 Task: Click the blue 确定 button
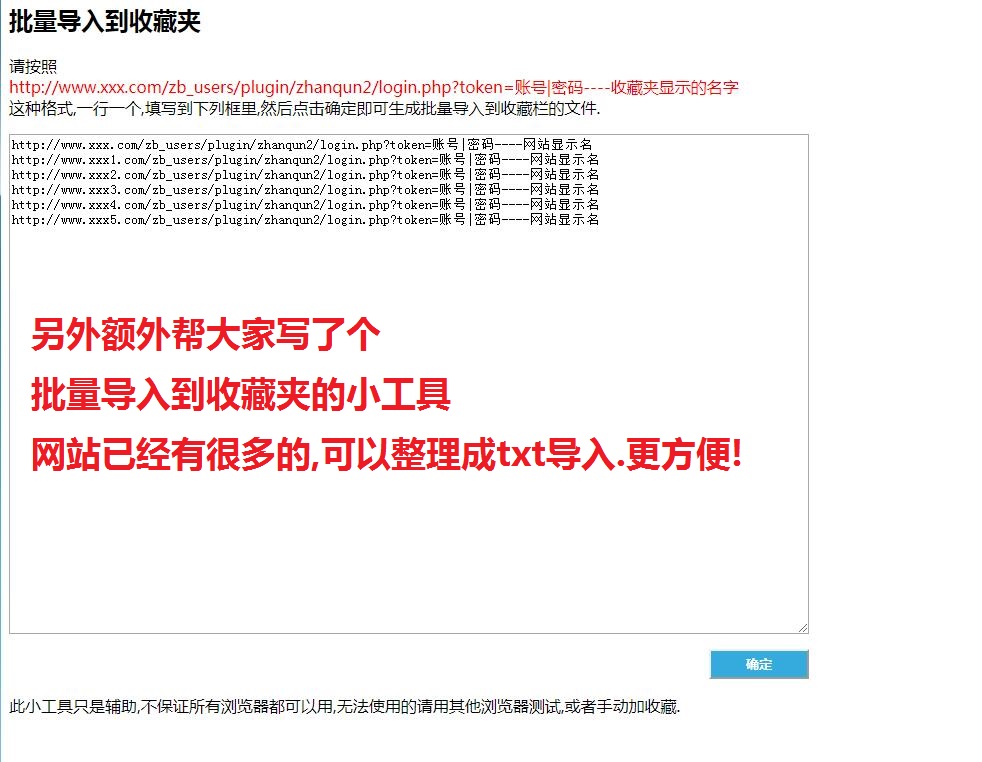click(x=759, y=664)
